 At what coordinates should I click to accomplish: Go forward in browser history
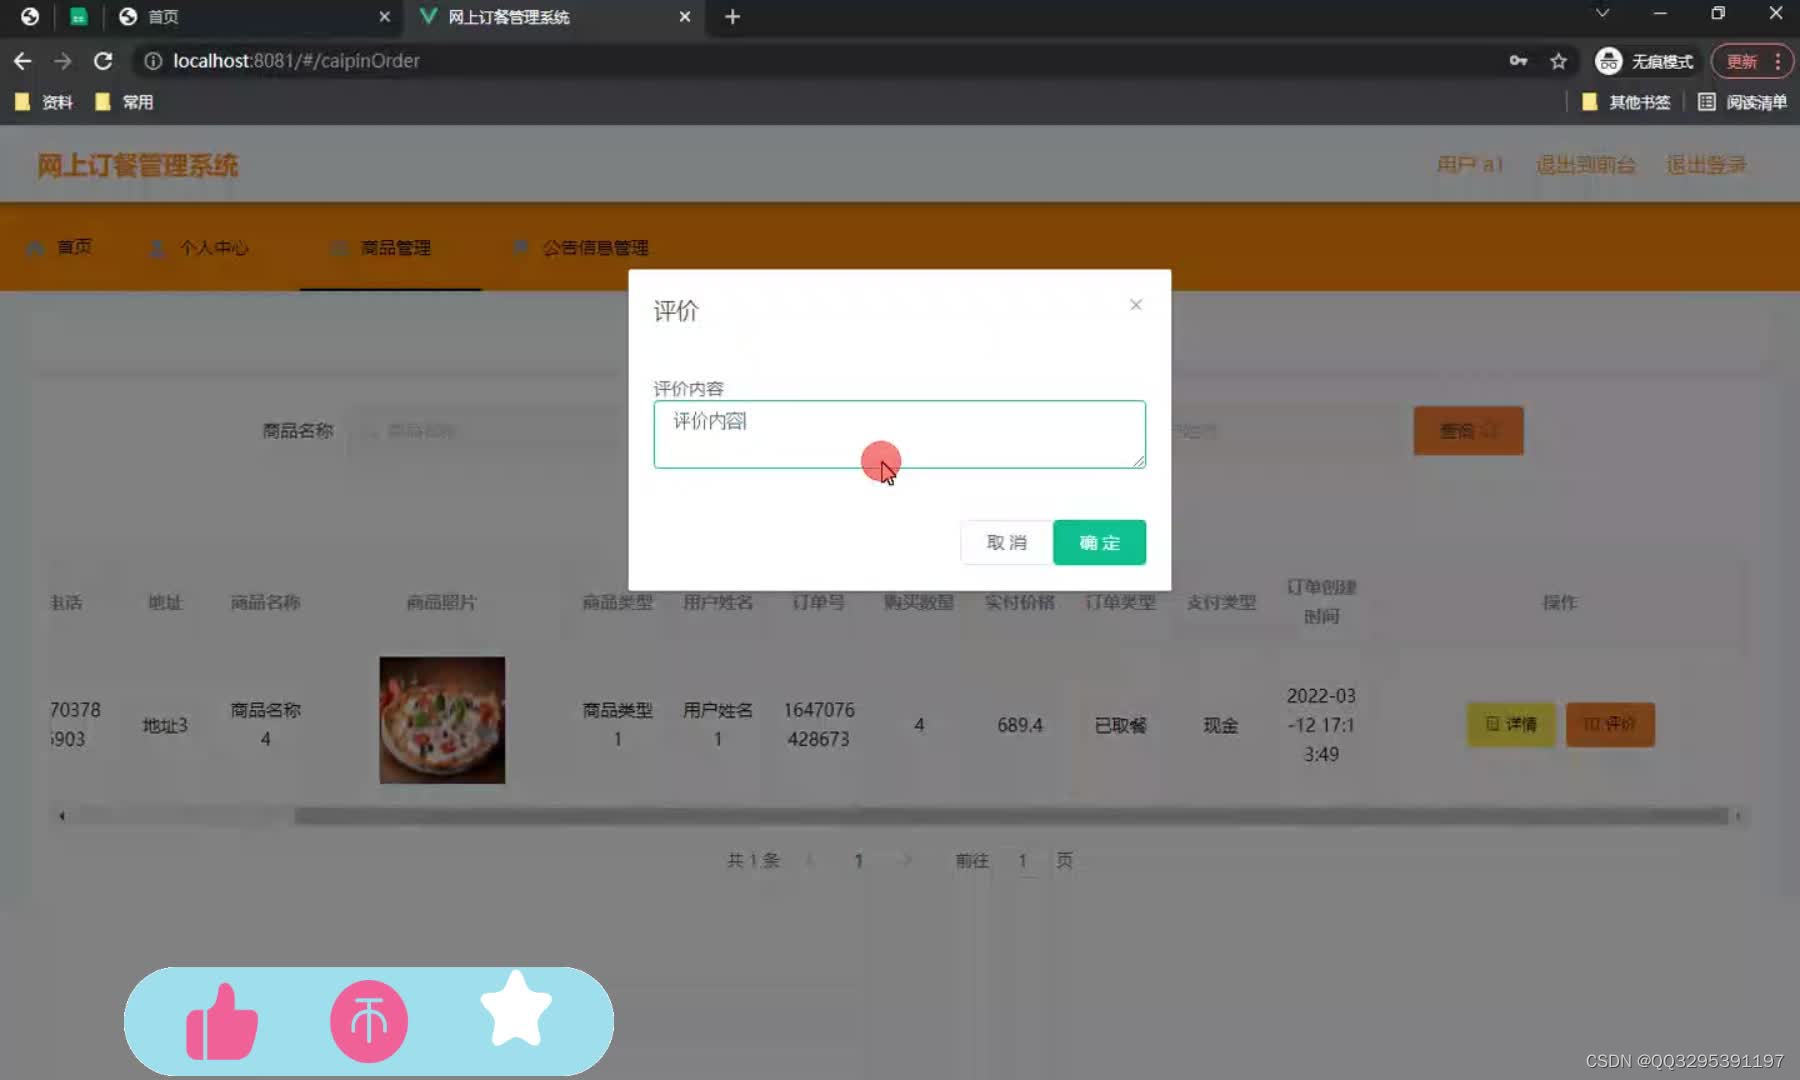point(63,61)
